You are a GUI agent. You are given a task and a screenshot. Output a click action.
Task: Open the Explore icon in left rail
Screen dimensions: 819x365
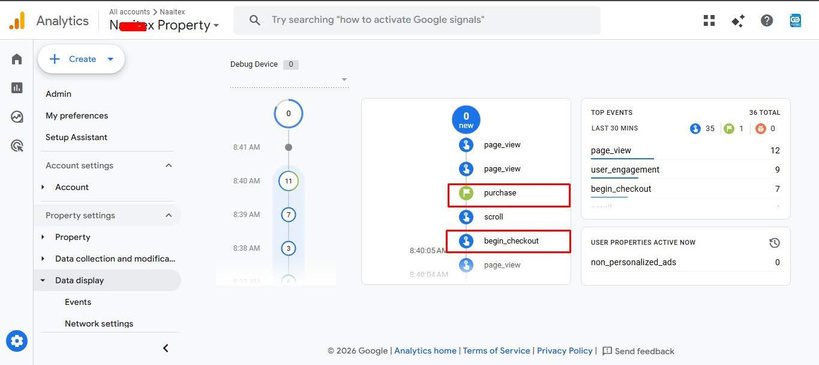[x=17, y=117]
